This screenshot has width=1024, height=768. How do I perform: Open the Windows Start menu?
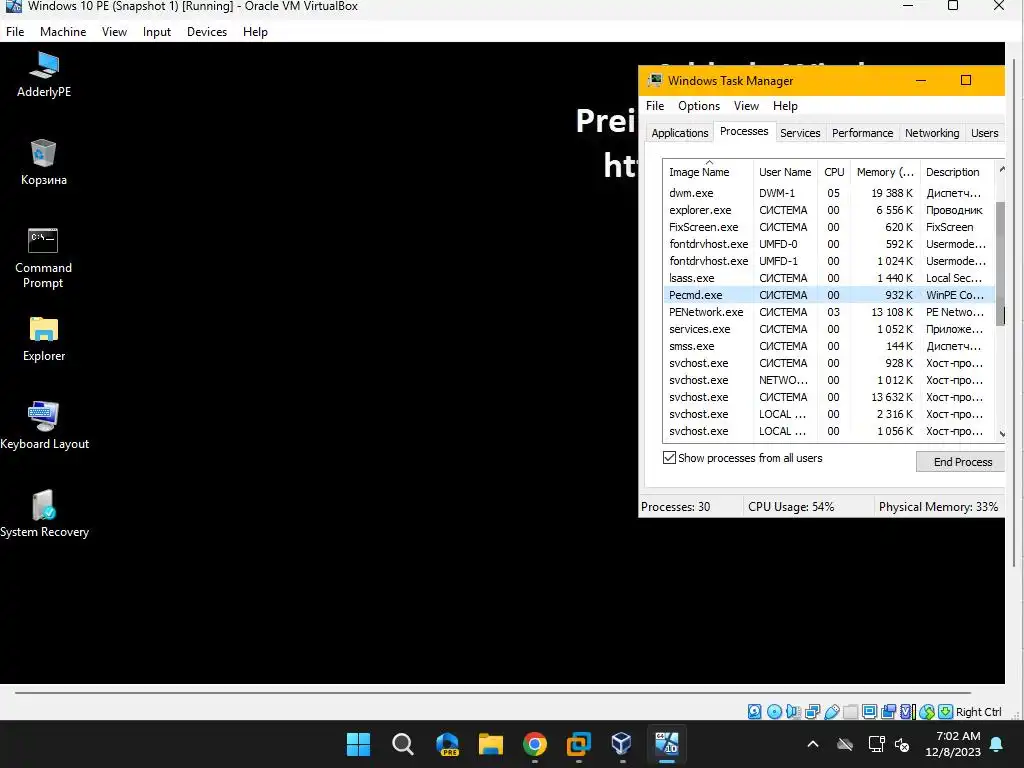tap(358, 744)
